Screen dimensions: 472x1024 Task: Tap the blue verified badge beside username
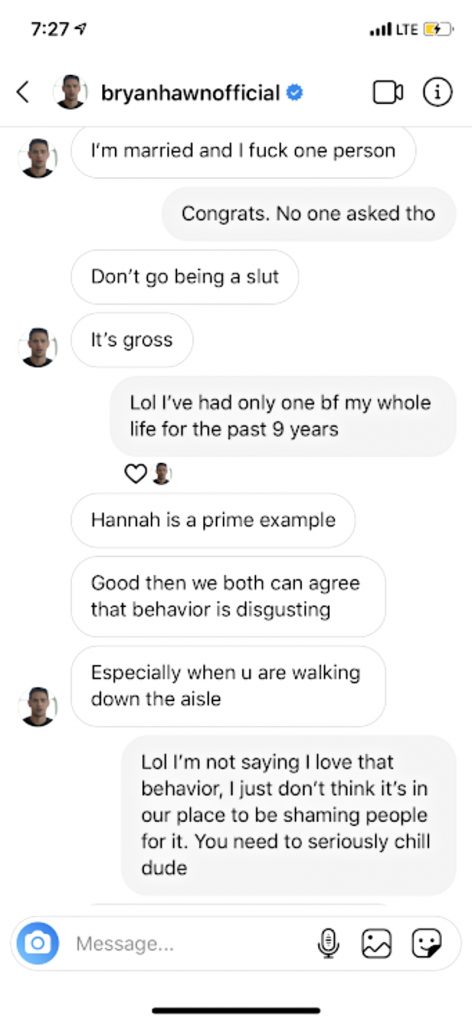point(295,93)
